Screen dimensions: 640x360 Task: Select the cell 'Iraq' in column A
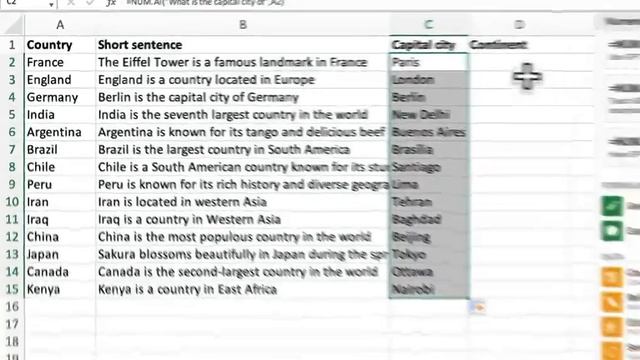click(60, 219)
